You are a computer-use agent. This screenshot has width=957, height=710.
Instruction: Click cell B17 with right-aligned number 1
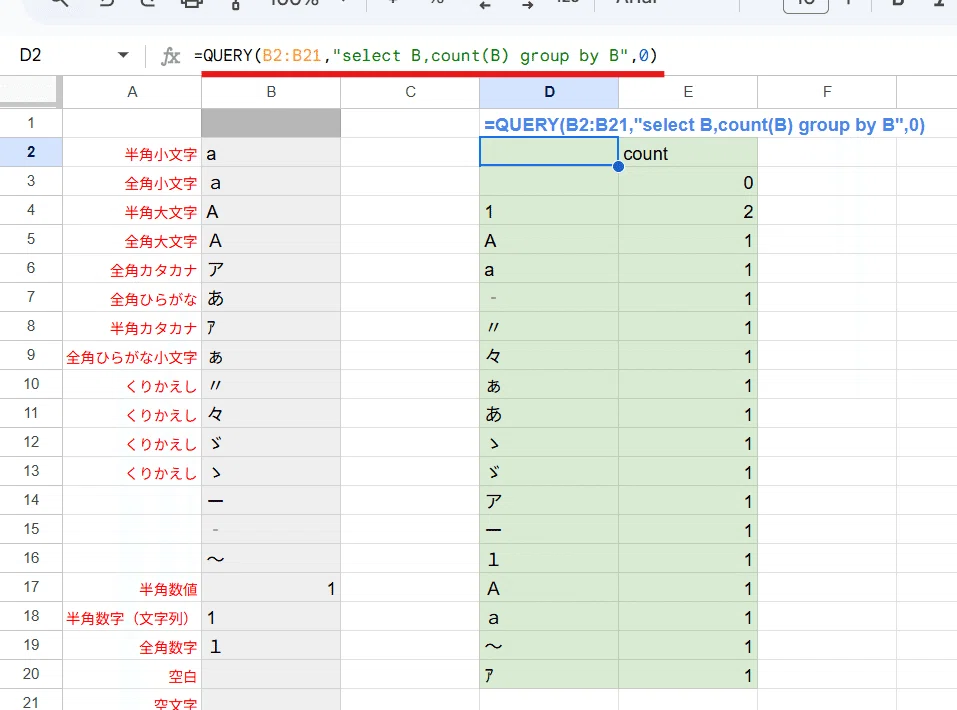point(271,587)
